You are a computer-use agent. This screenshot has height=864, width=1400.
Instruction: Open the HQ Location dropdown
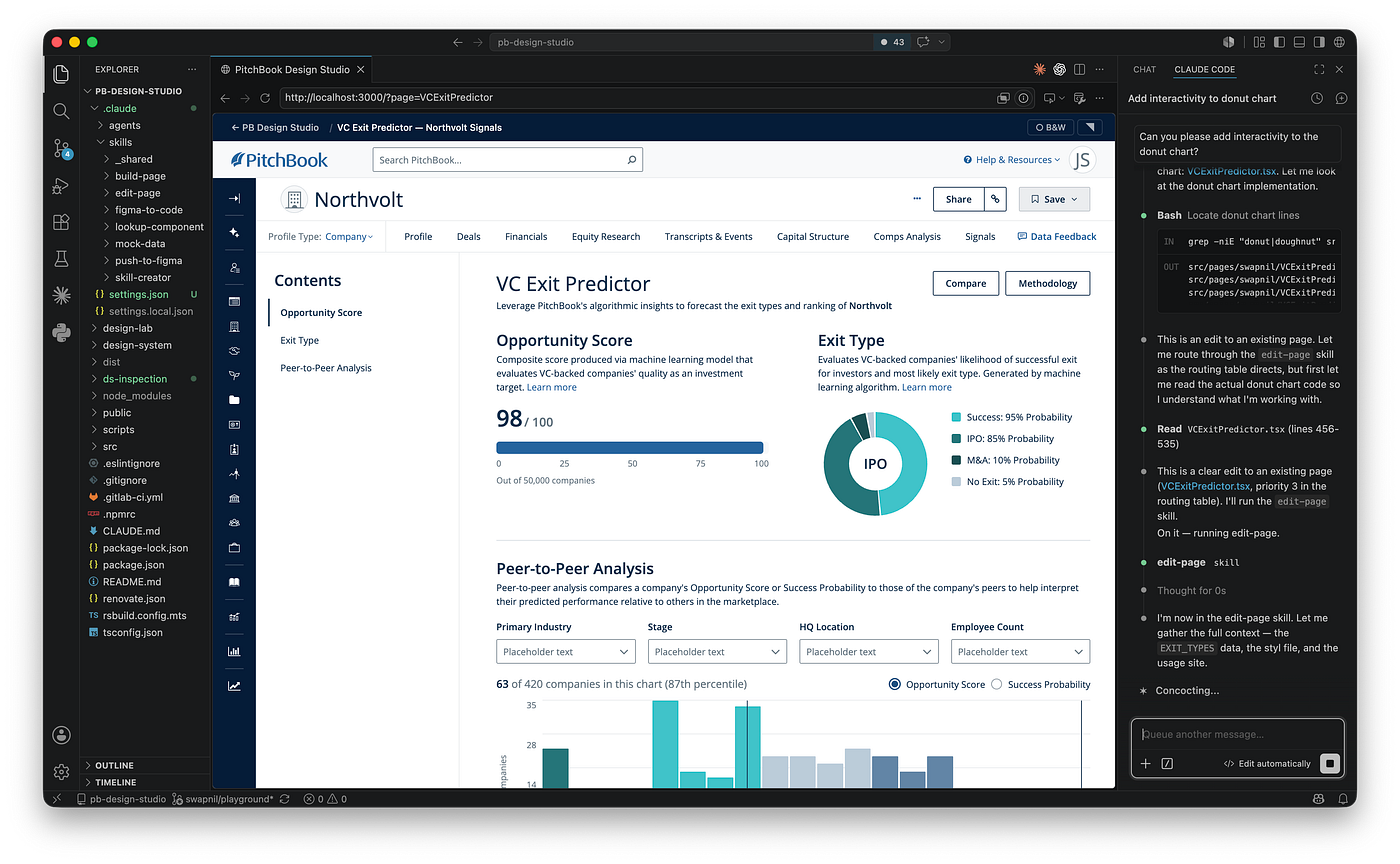[868, 651]
